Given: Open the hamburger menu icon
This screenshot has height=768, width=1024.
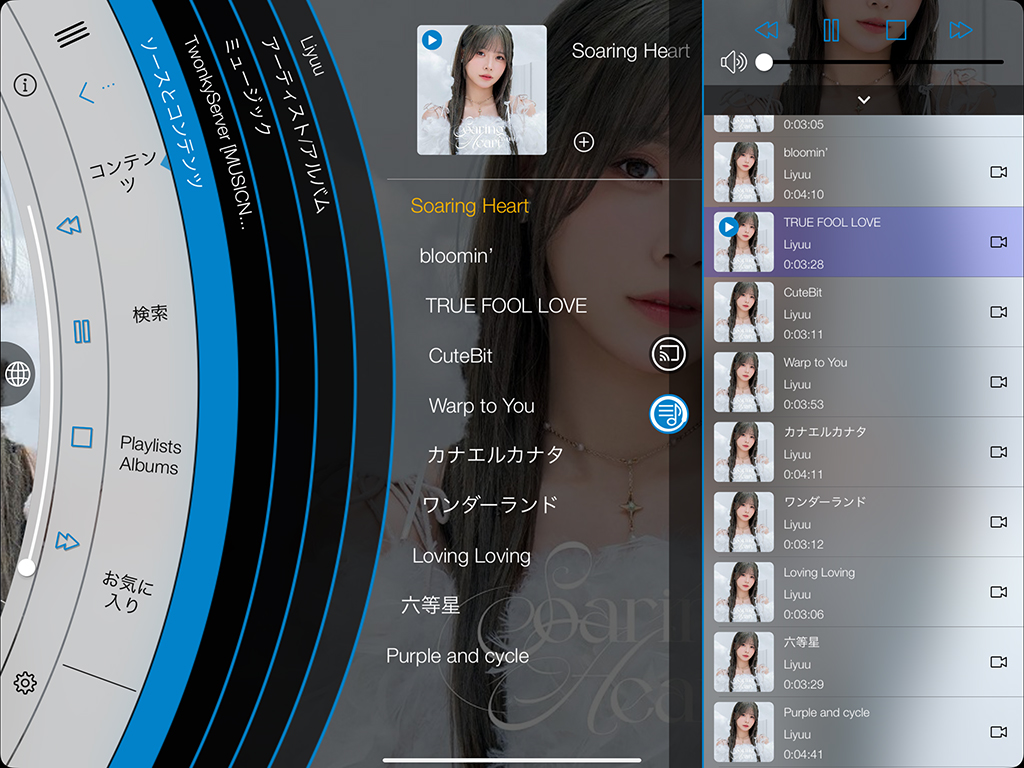Looking at the screenshot, I should coord(72,33).
